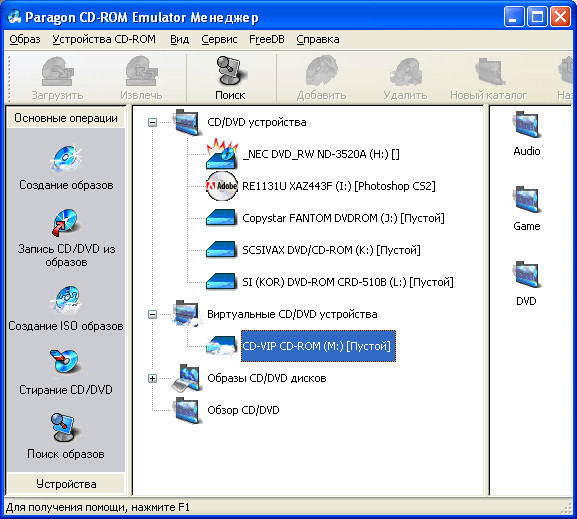The image size is (577, 519).
Task: Click the SI (KOR) DVD-ROM drive icon
Action: (221, 282)
